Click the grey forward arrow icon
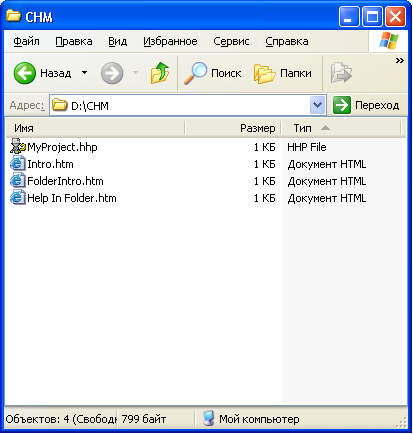 point(112,73)
